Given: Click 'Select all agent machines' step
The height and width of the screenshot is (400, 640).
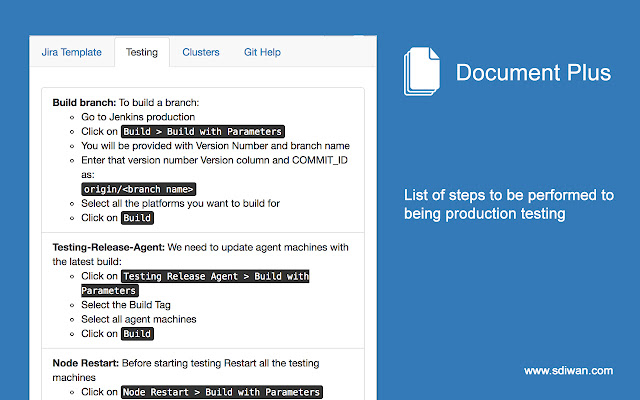Looking at the screenshot, I should click(x=139, y=319).
